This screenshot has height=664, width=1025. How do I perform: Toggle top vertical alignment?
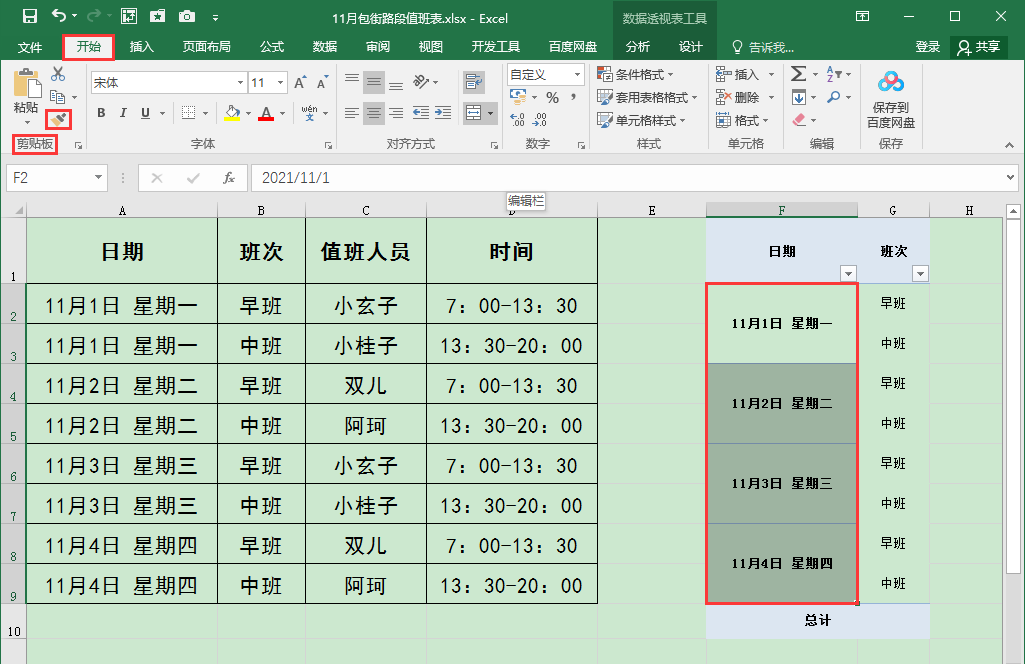352,81
